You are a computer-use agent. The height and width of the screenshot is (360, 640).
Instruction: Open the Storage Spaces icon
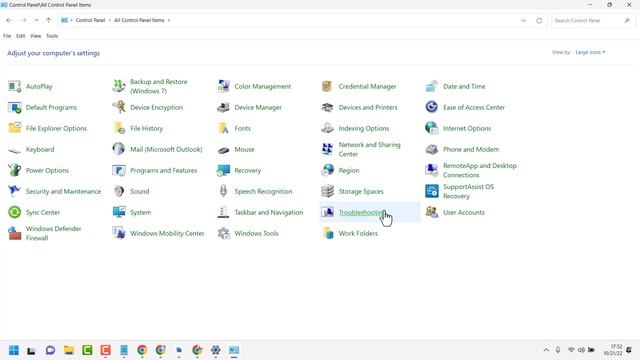tap(327, 191)
